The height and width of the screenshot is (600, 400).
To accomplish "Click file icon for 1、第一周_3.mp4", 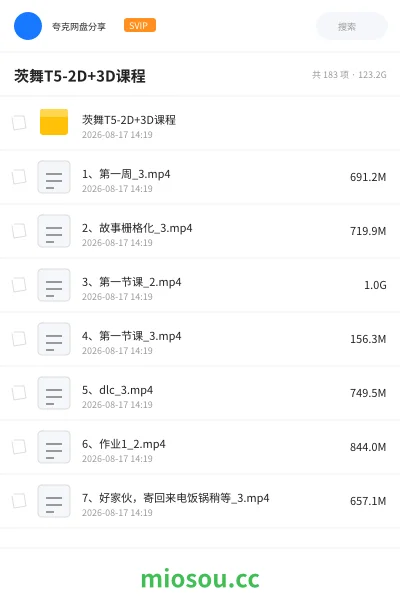I will 54,177.
